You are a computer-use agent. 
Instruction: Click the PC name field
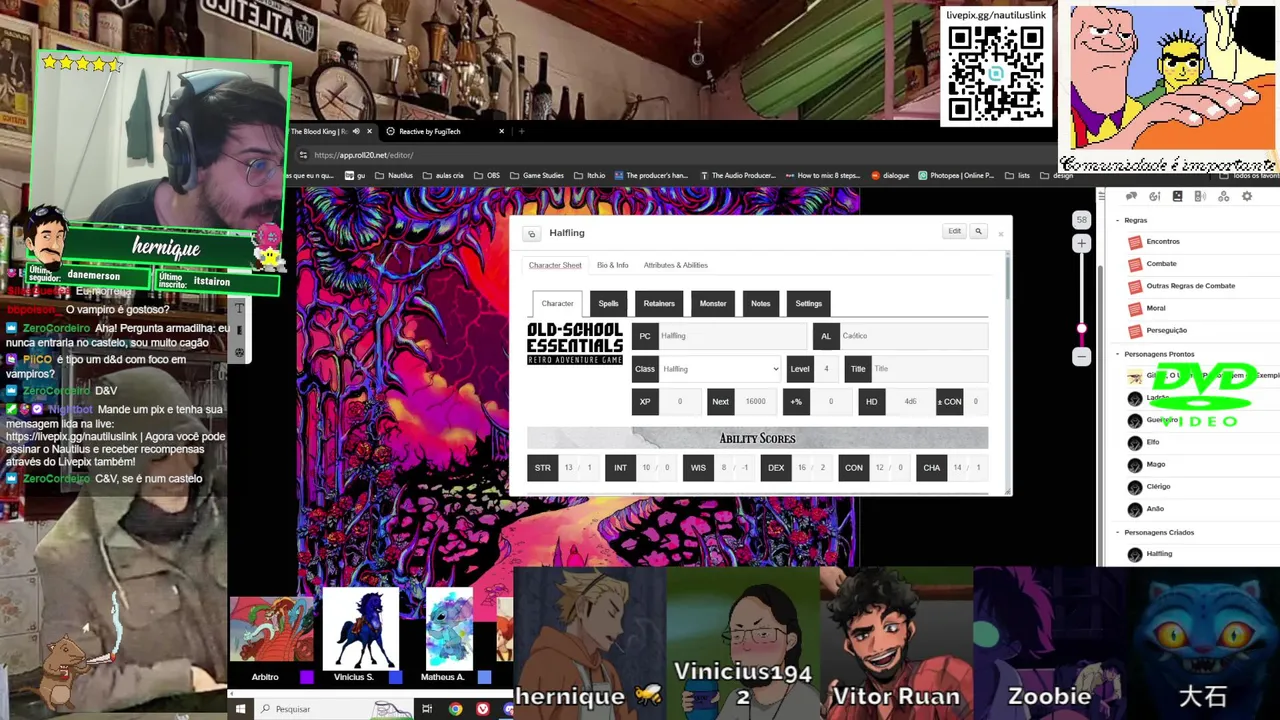pyautogui.click(x=732, y=336)
